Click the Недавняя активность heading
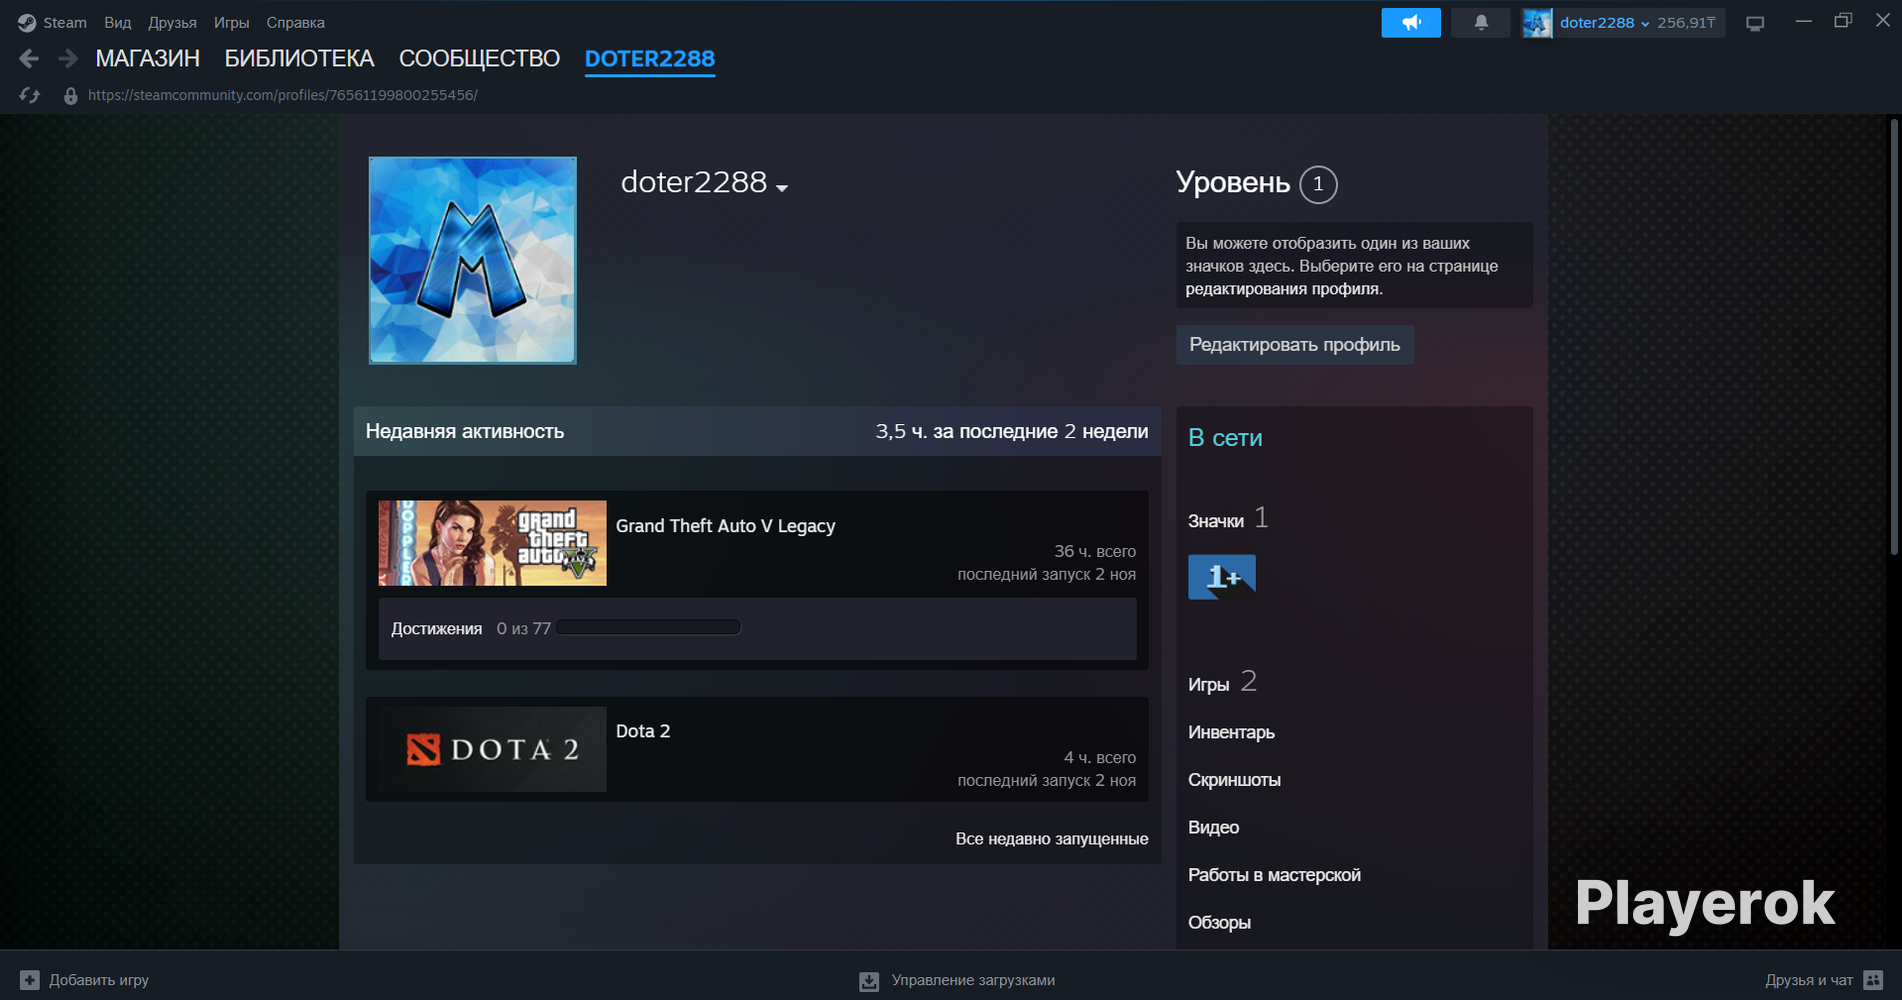The image size is (1902, 1000). (465, 431)
